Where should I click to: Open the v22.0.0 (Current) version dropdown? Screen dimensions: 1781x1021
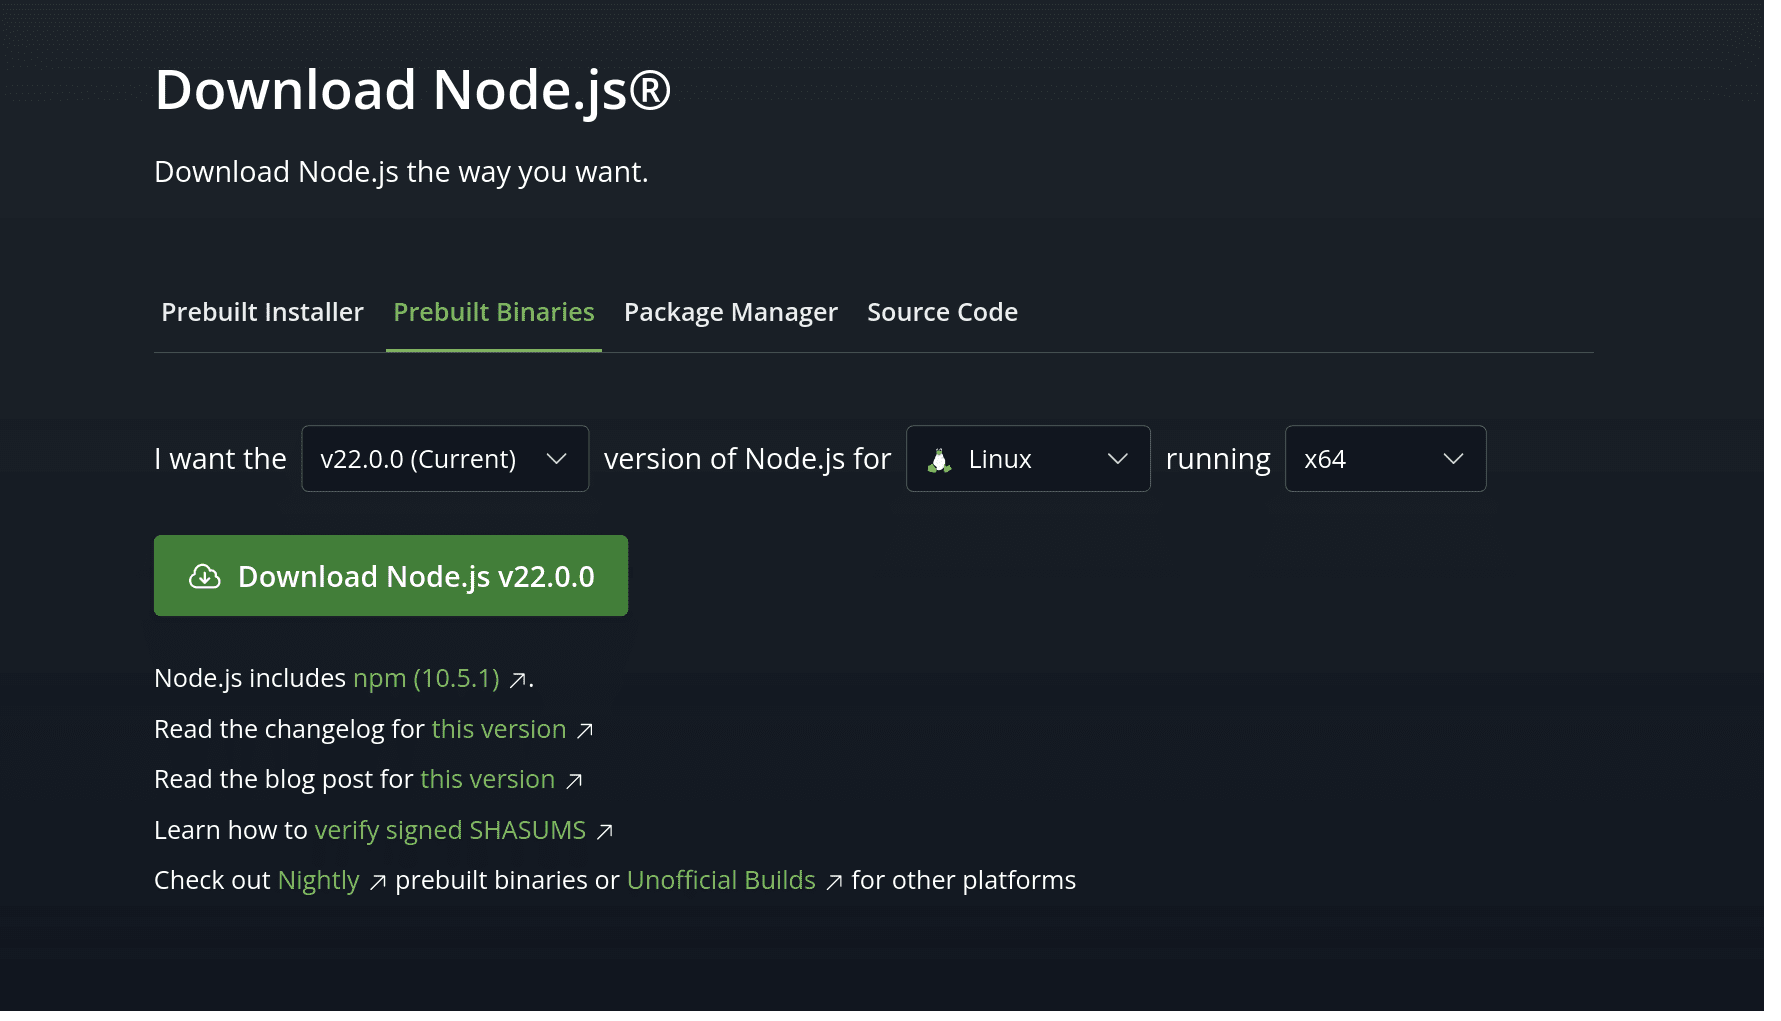pyautogui.click(x=445, y=459)
